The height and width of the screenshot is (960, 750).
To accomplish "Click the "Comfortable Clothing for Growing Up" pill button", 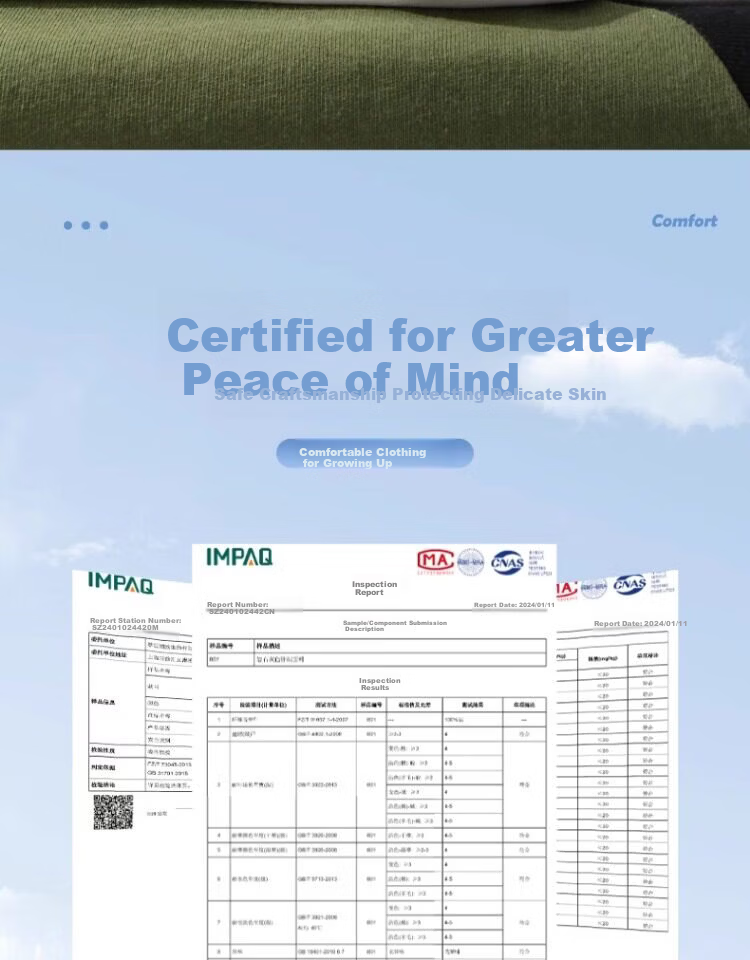I will coord(375,454).
